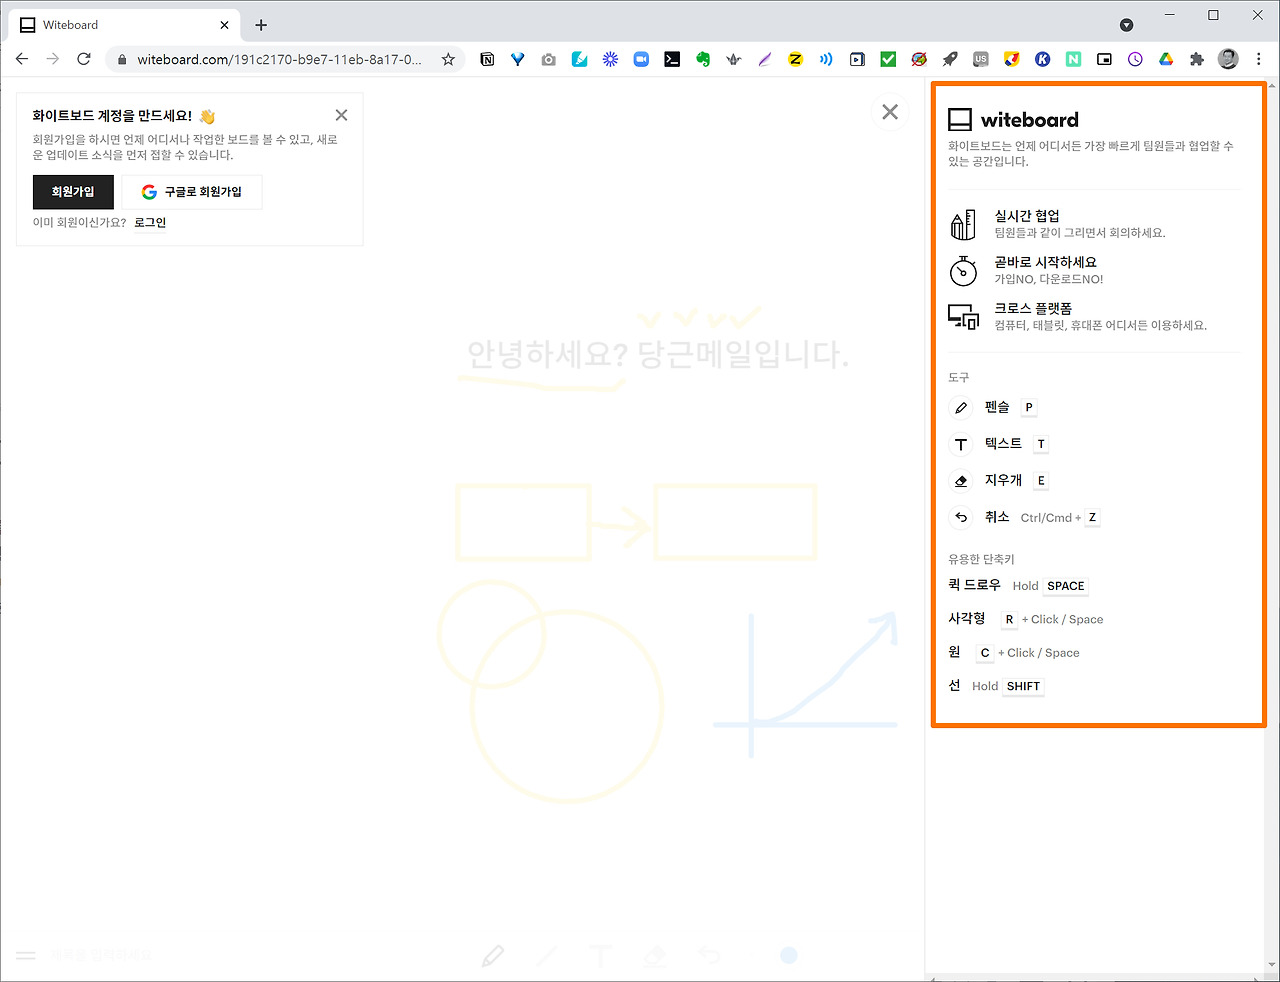Click the 텍스트 text icon in the sidebar
1280x982 pixels.
(x=960, y=444)
